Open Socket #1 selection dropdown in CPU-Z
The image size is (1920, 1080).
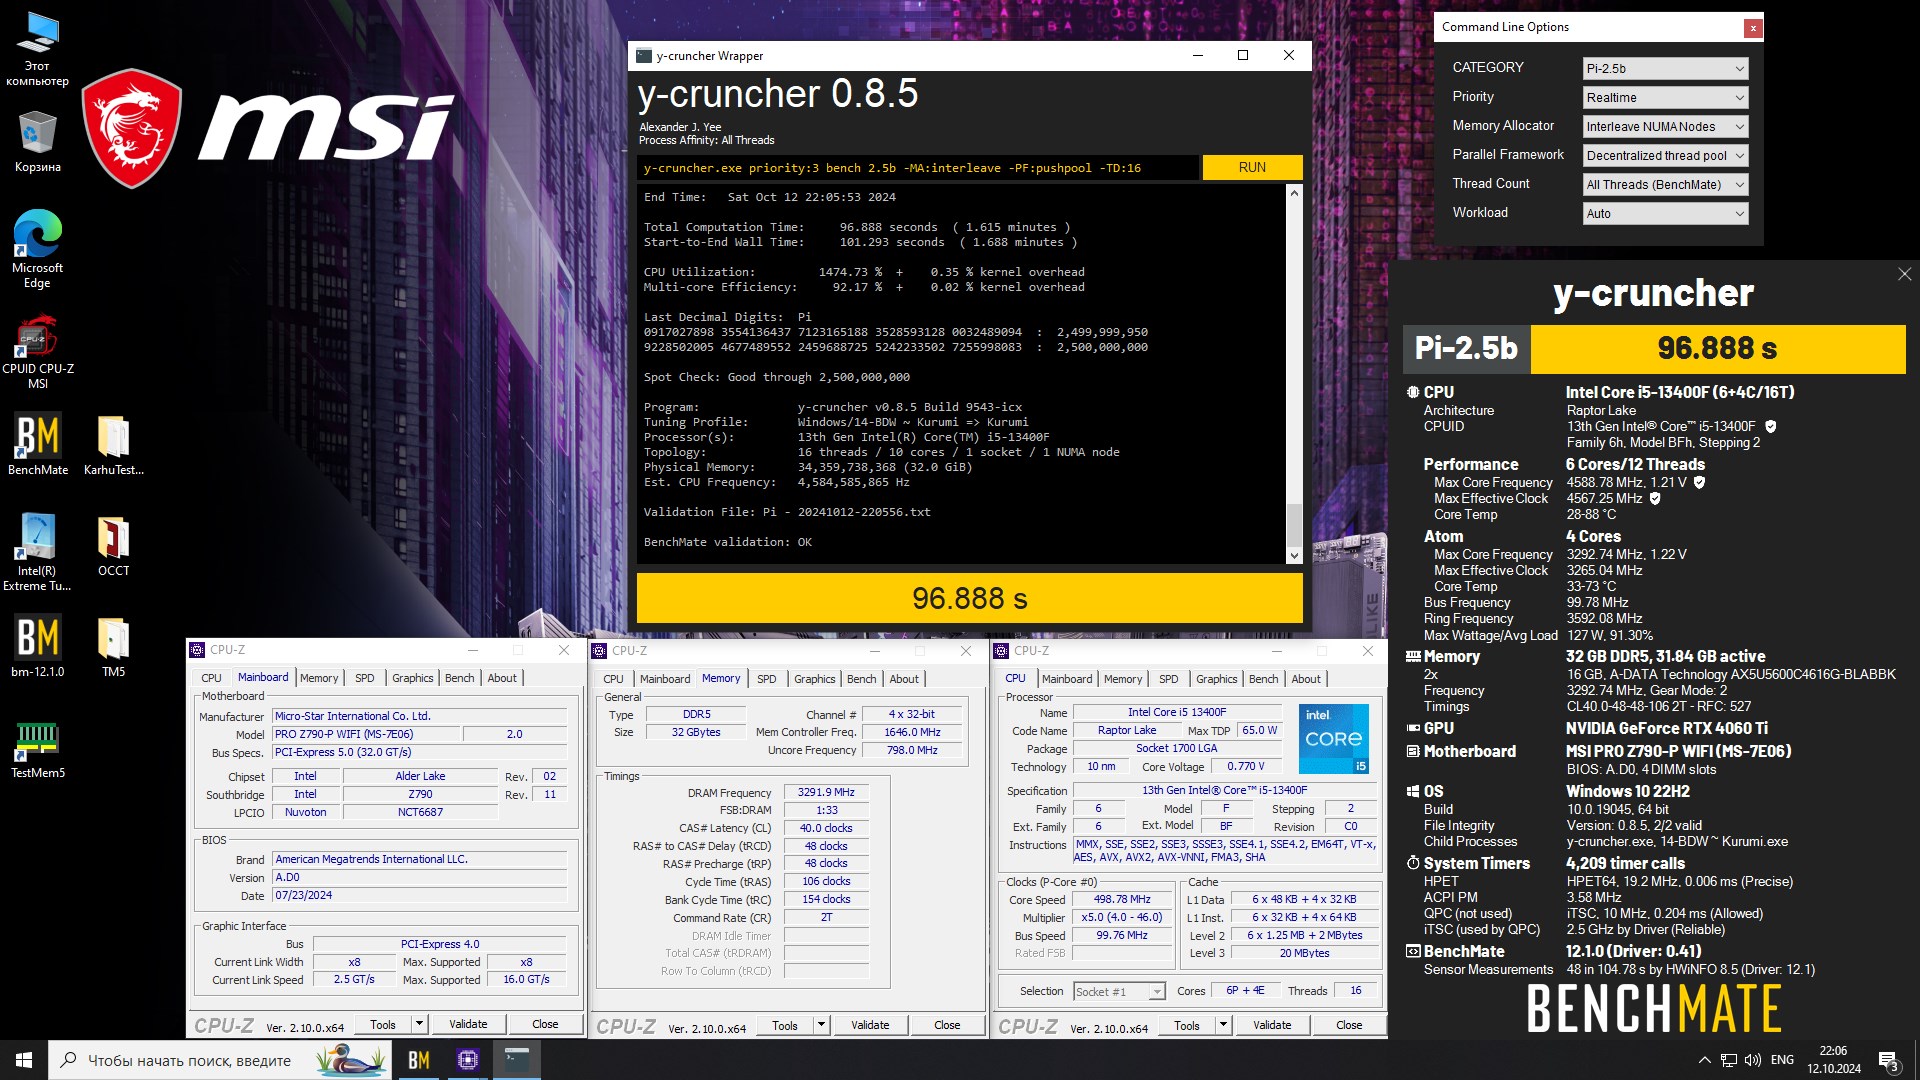pos(1119,992)
